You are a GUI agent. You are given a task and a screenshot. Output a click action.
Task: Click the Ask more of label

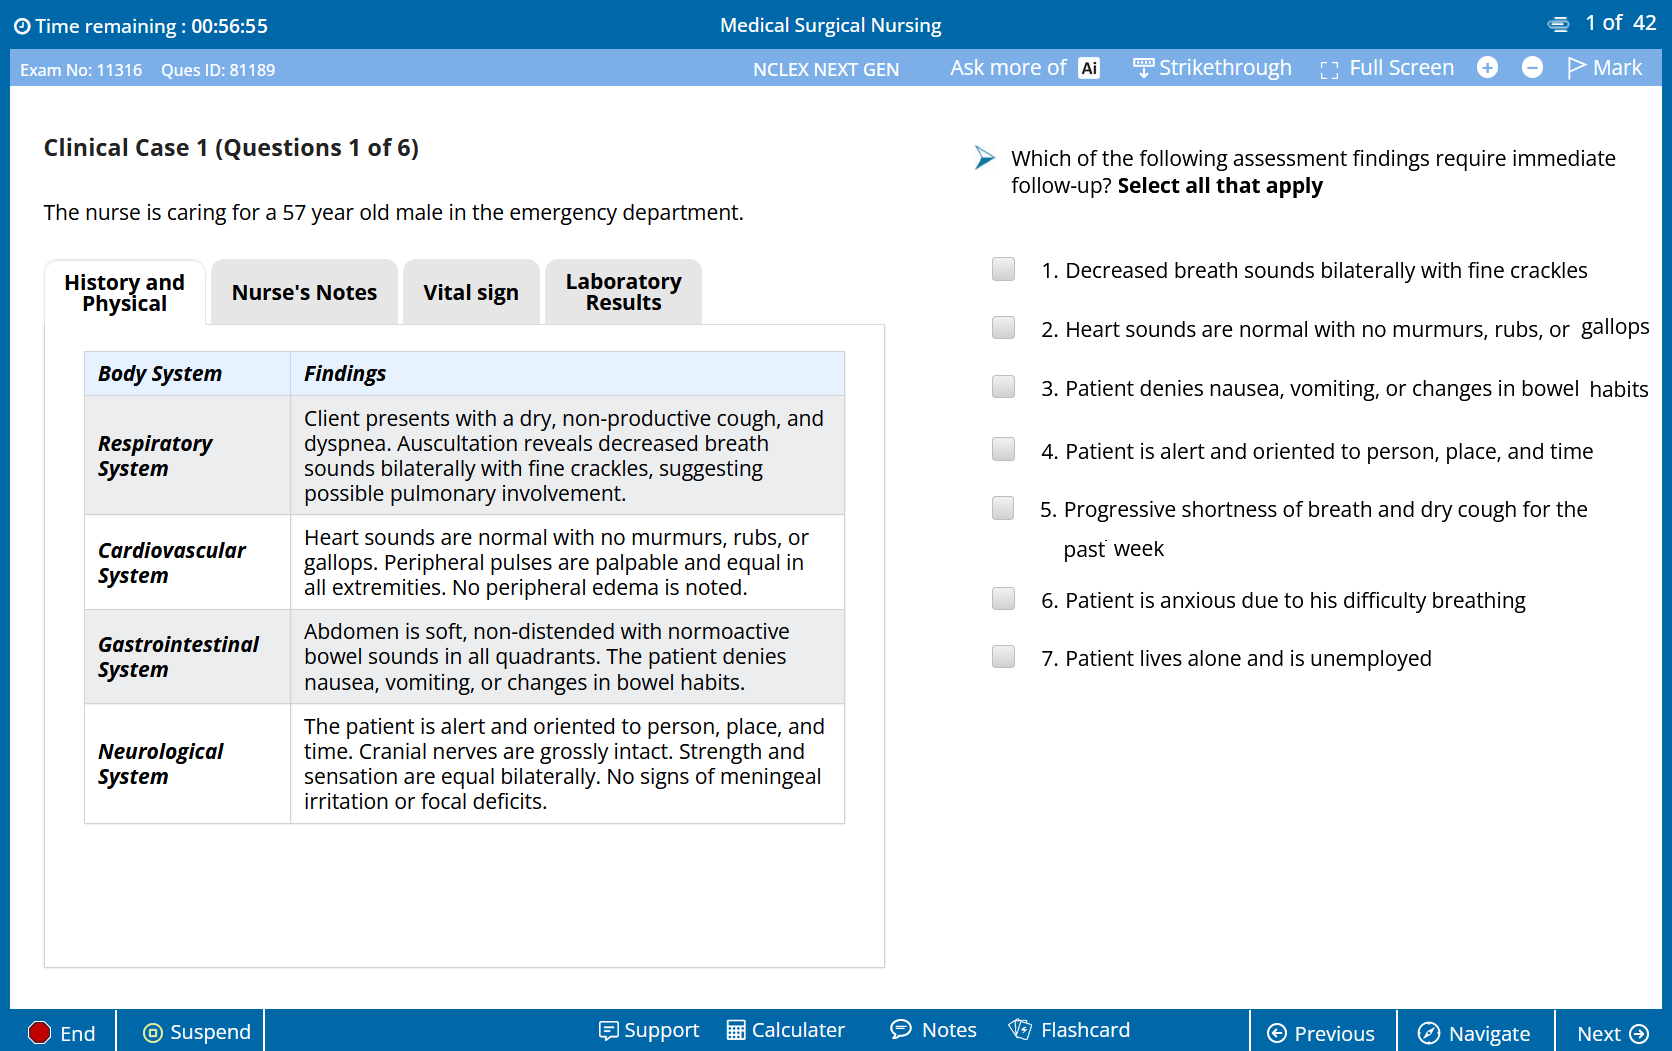click(x=1008, y=68)
